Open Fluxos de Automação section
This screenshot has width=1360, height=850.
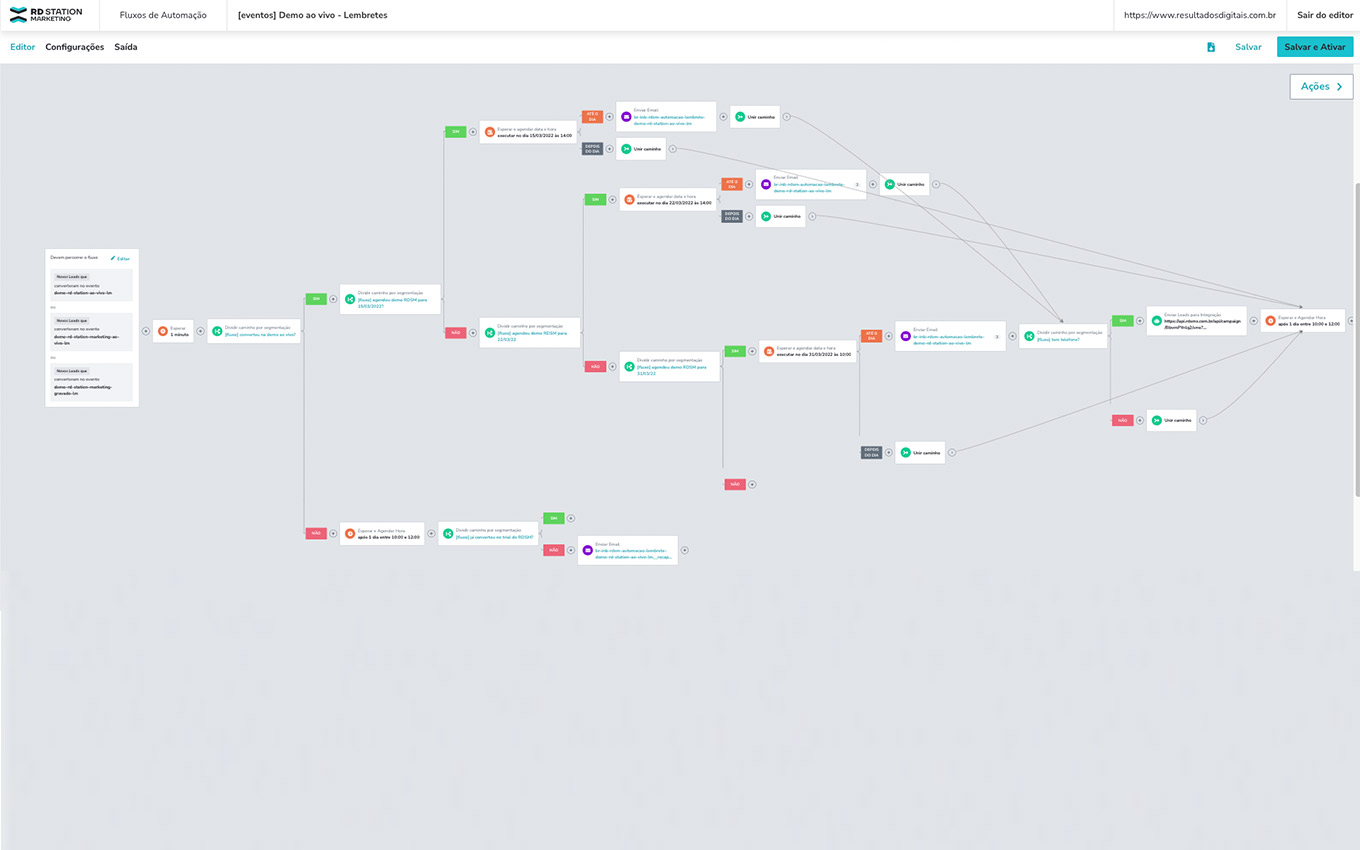163,15
